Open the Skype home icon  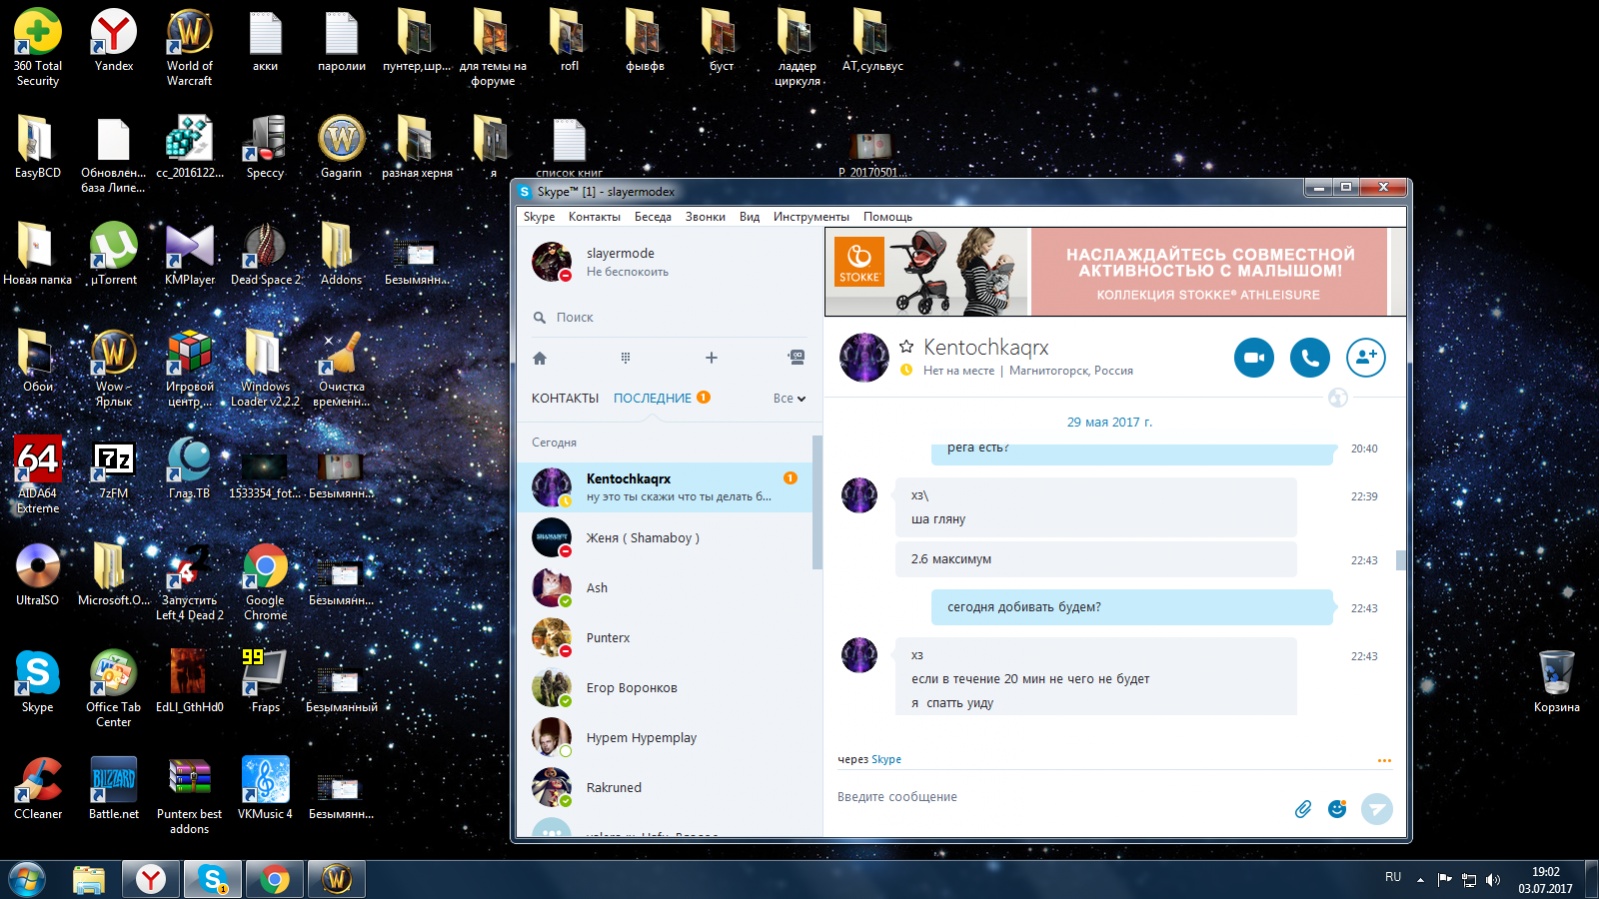[x=540, y=358]
